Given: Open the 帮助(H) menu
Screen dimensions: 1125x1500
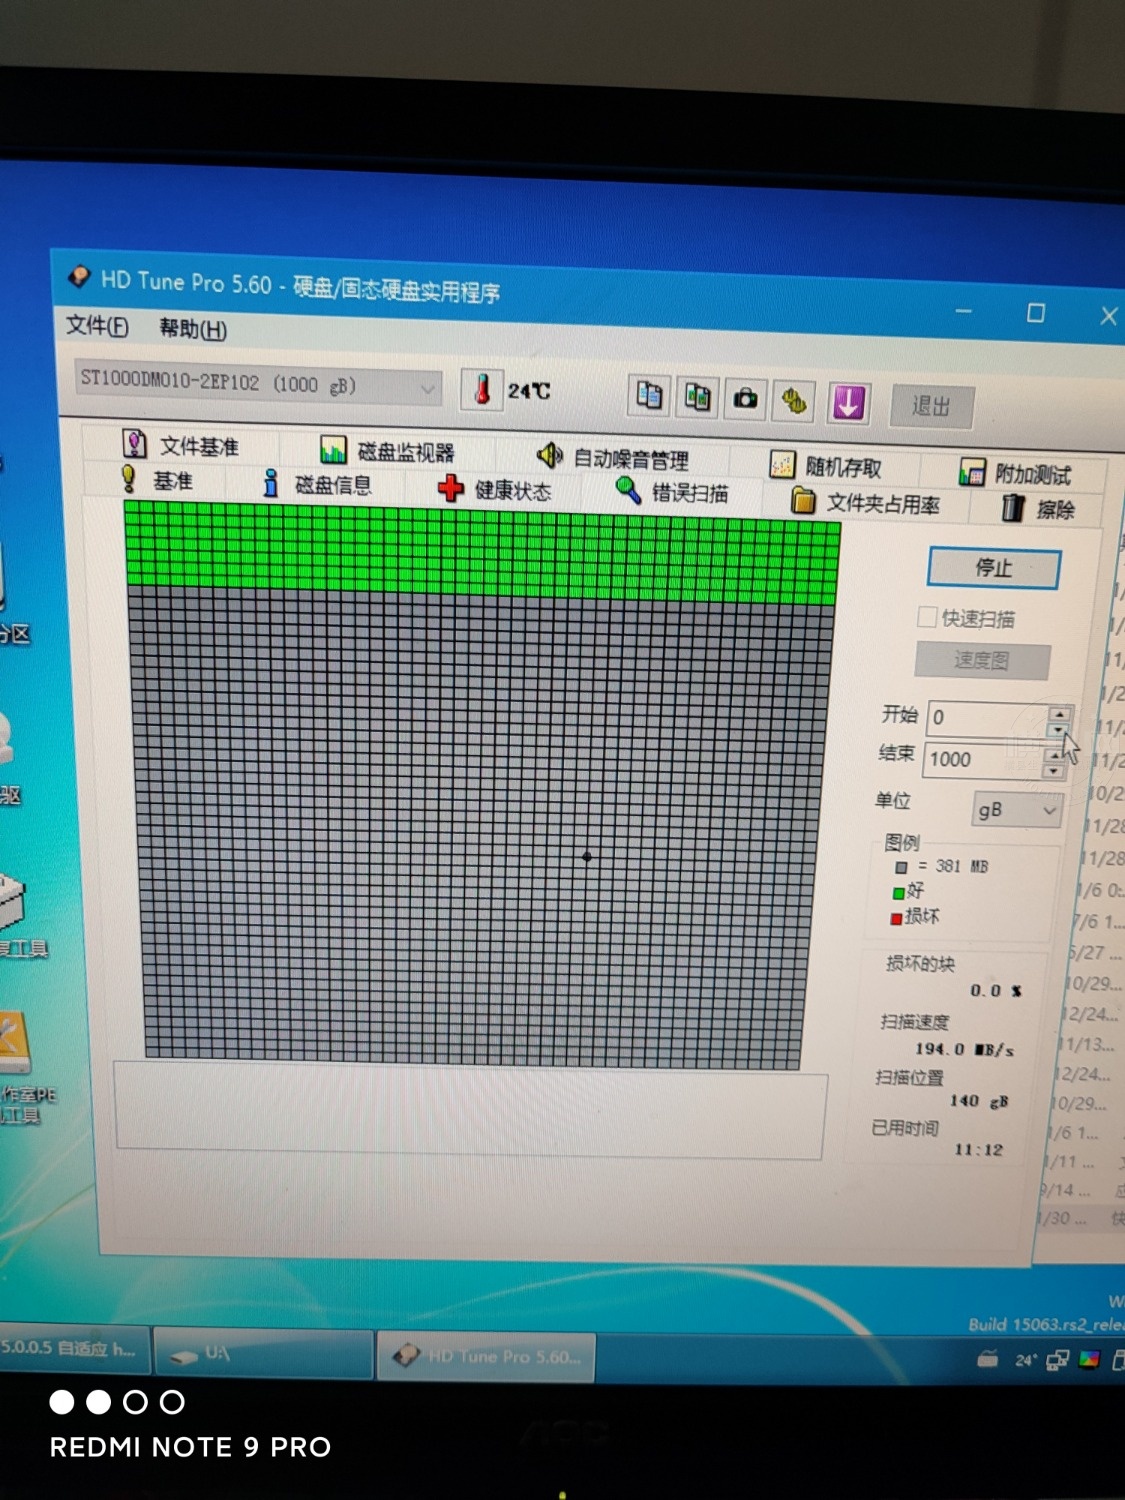Looking at the screenshot, I should tap(193, 329).
